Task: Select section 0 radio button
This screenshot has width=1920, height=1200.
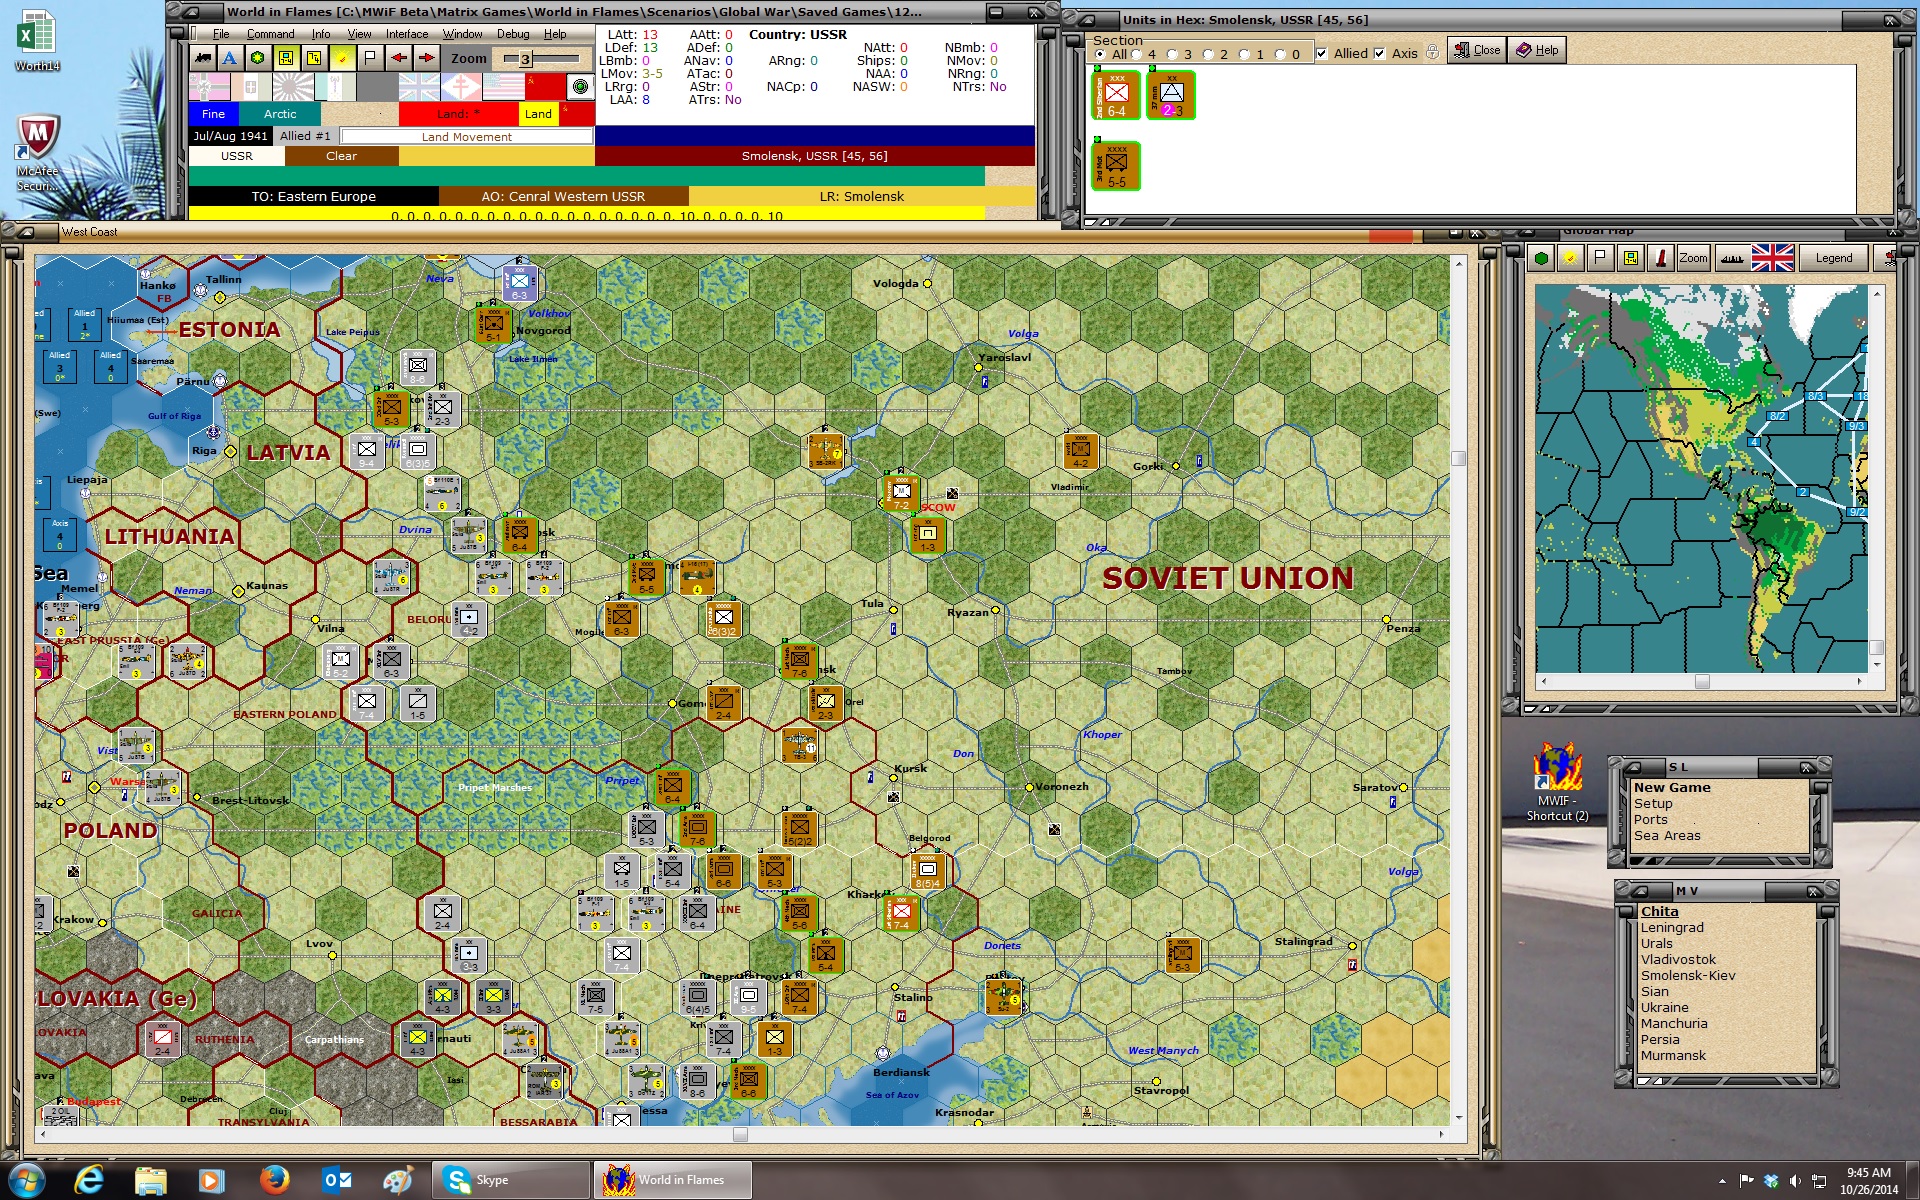Action: pos(1280,54)
